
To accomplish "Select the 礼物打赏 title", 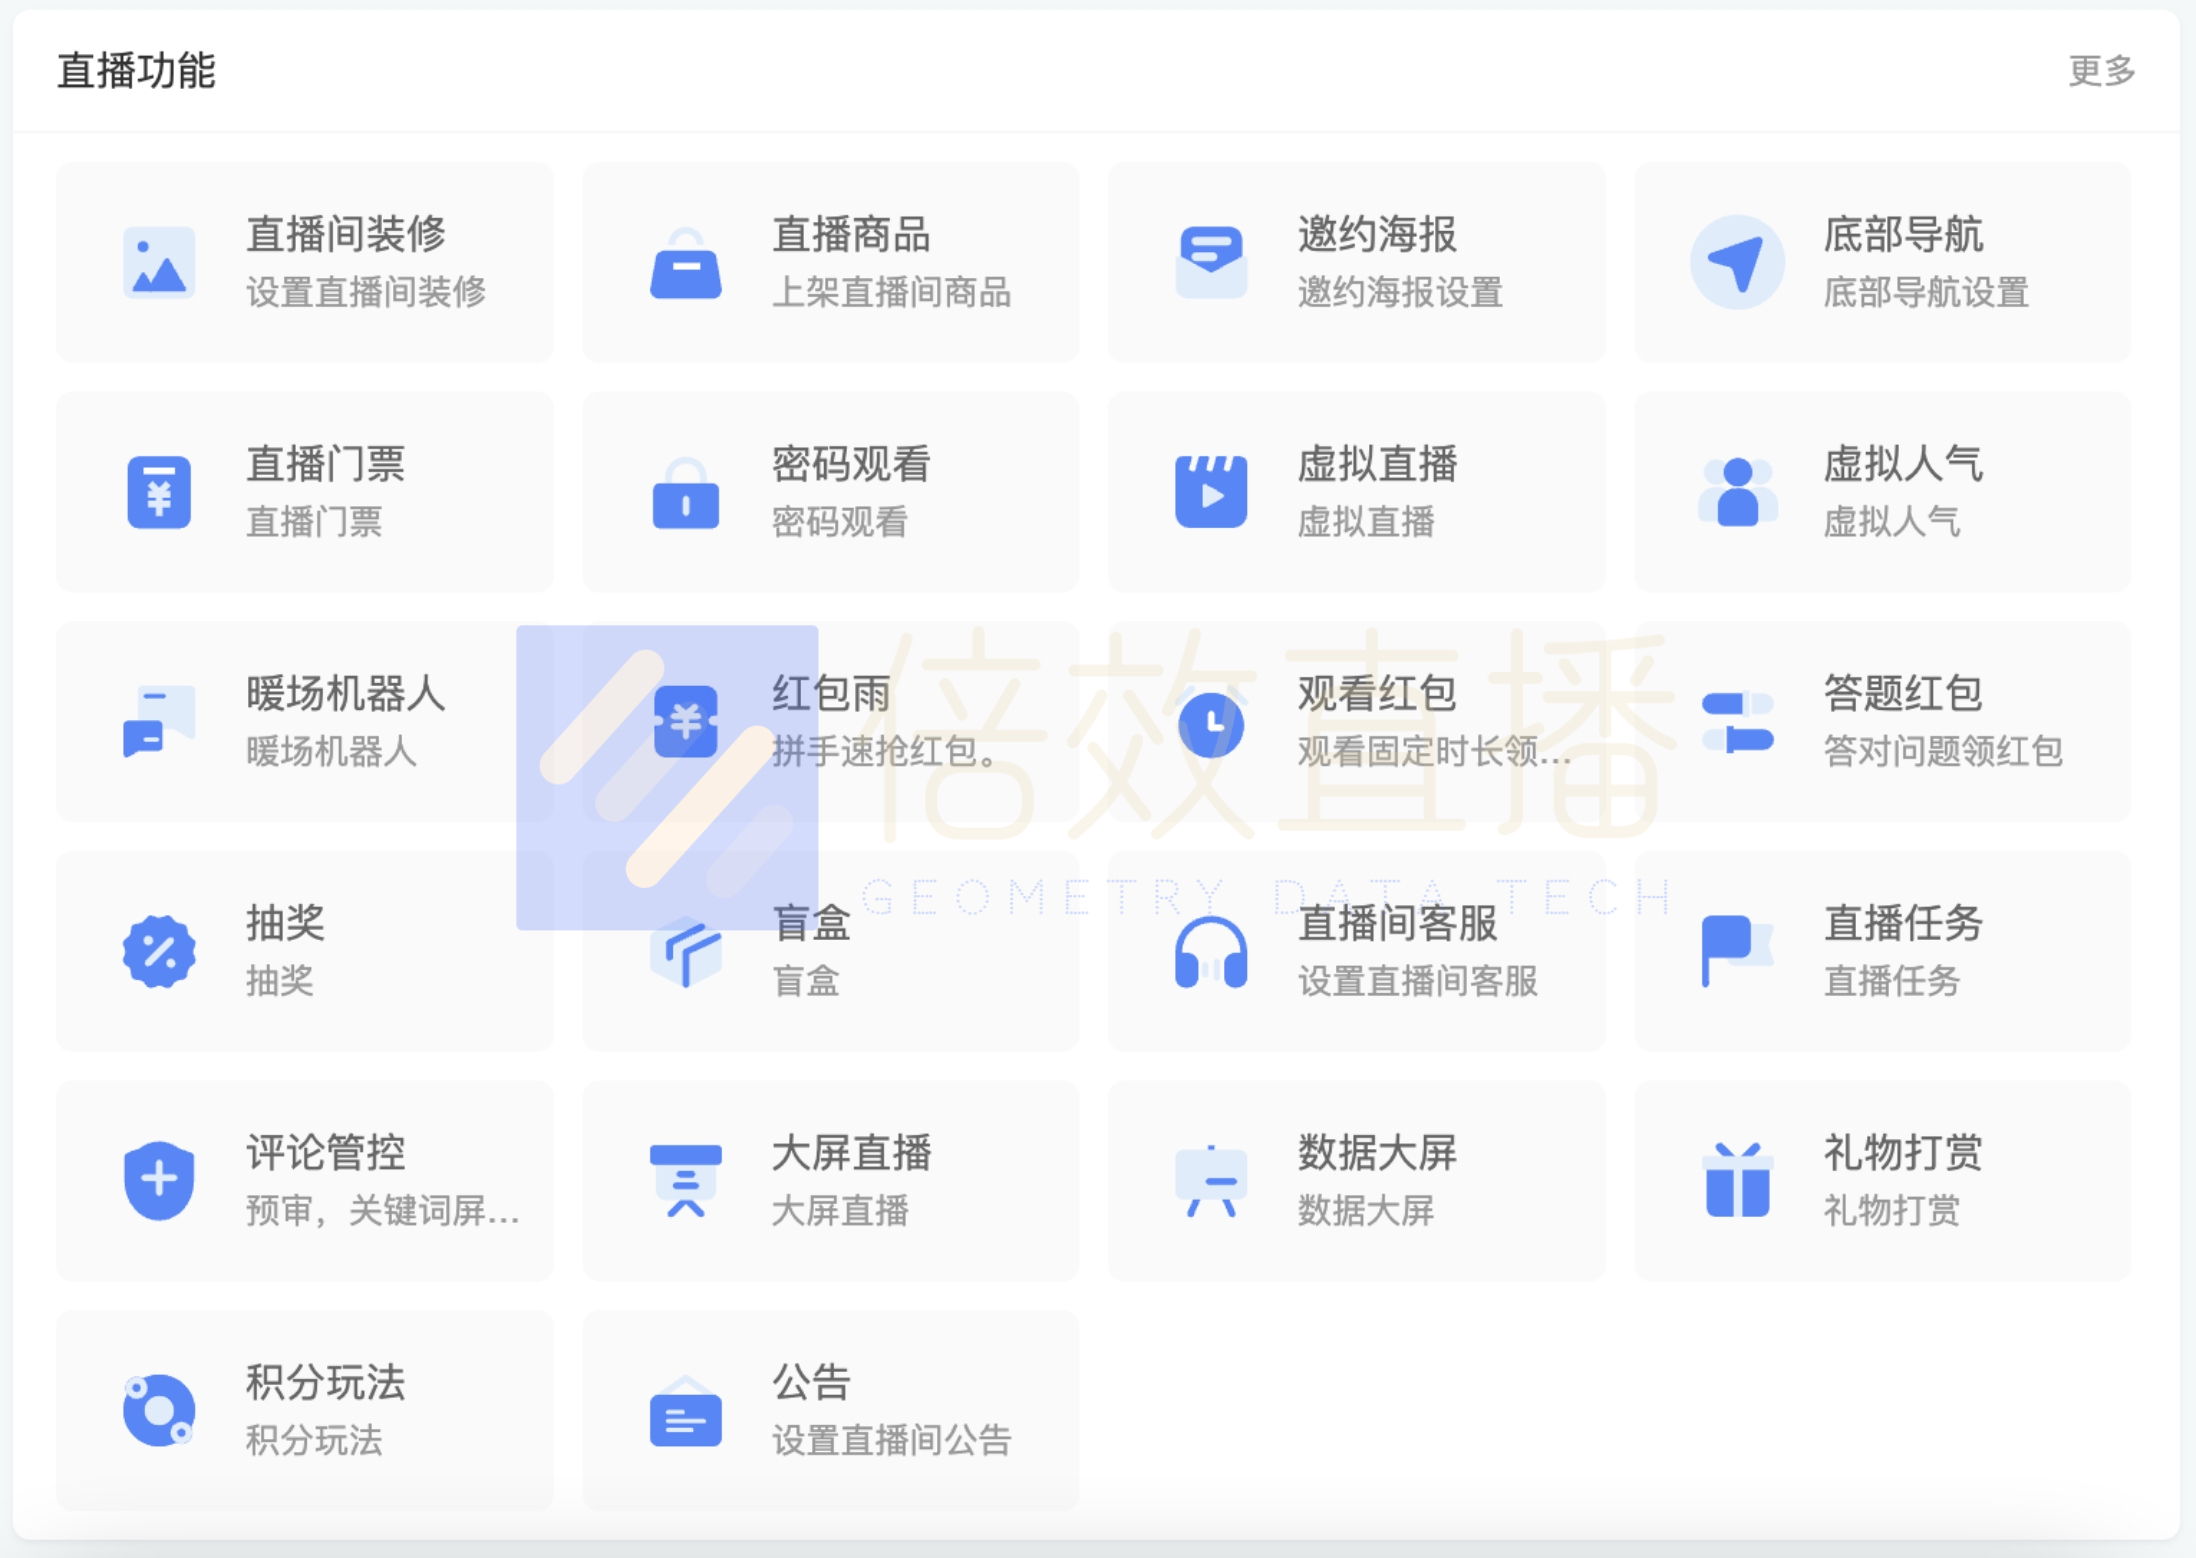I will [1903, 1152].
